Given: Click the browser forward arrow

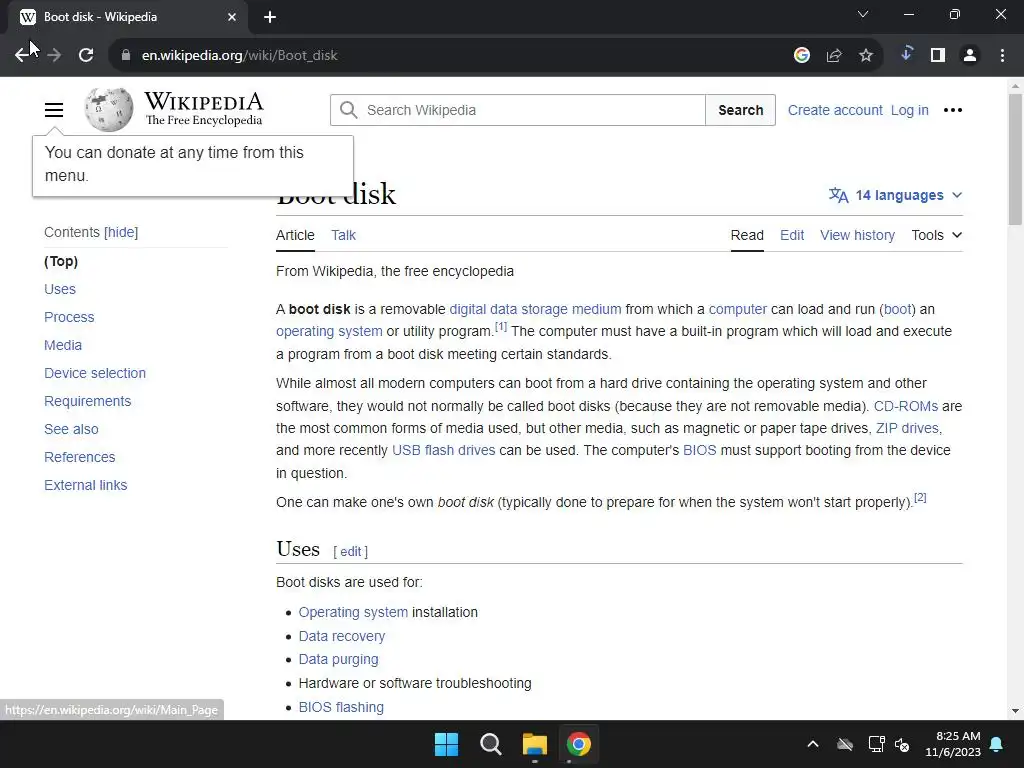Looking at the screenshot, I should (x=54, y=56).
